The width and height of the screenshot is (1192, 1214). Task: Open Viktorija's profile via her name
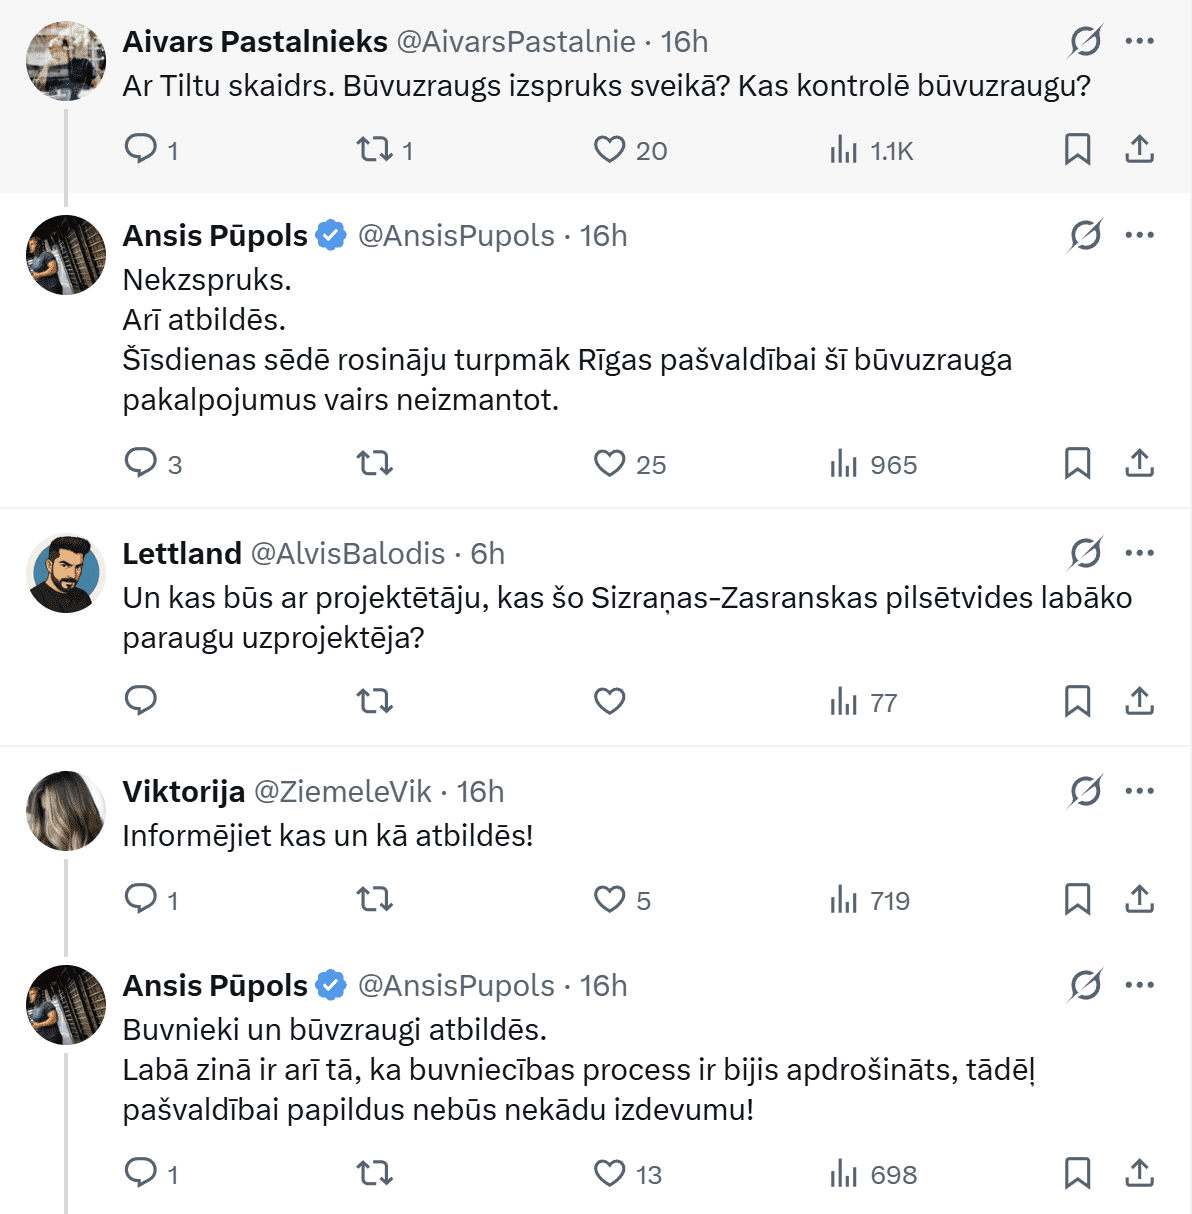point(183,792)
